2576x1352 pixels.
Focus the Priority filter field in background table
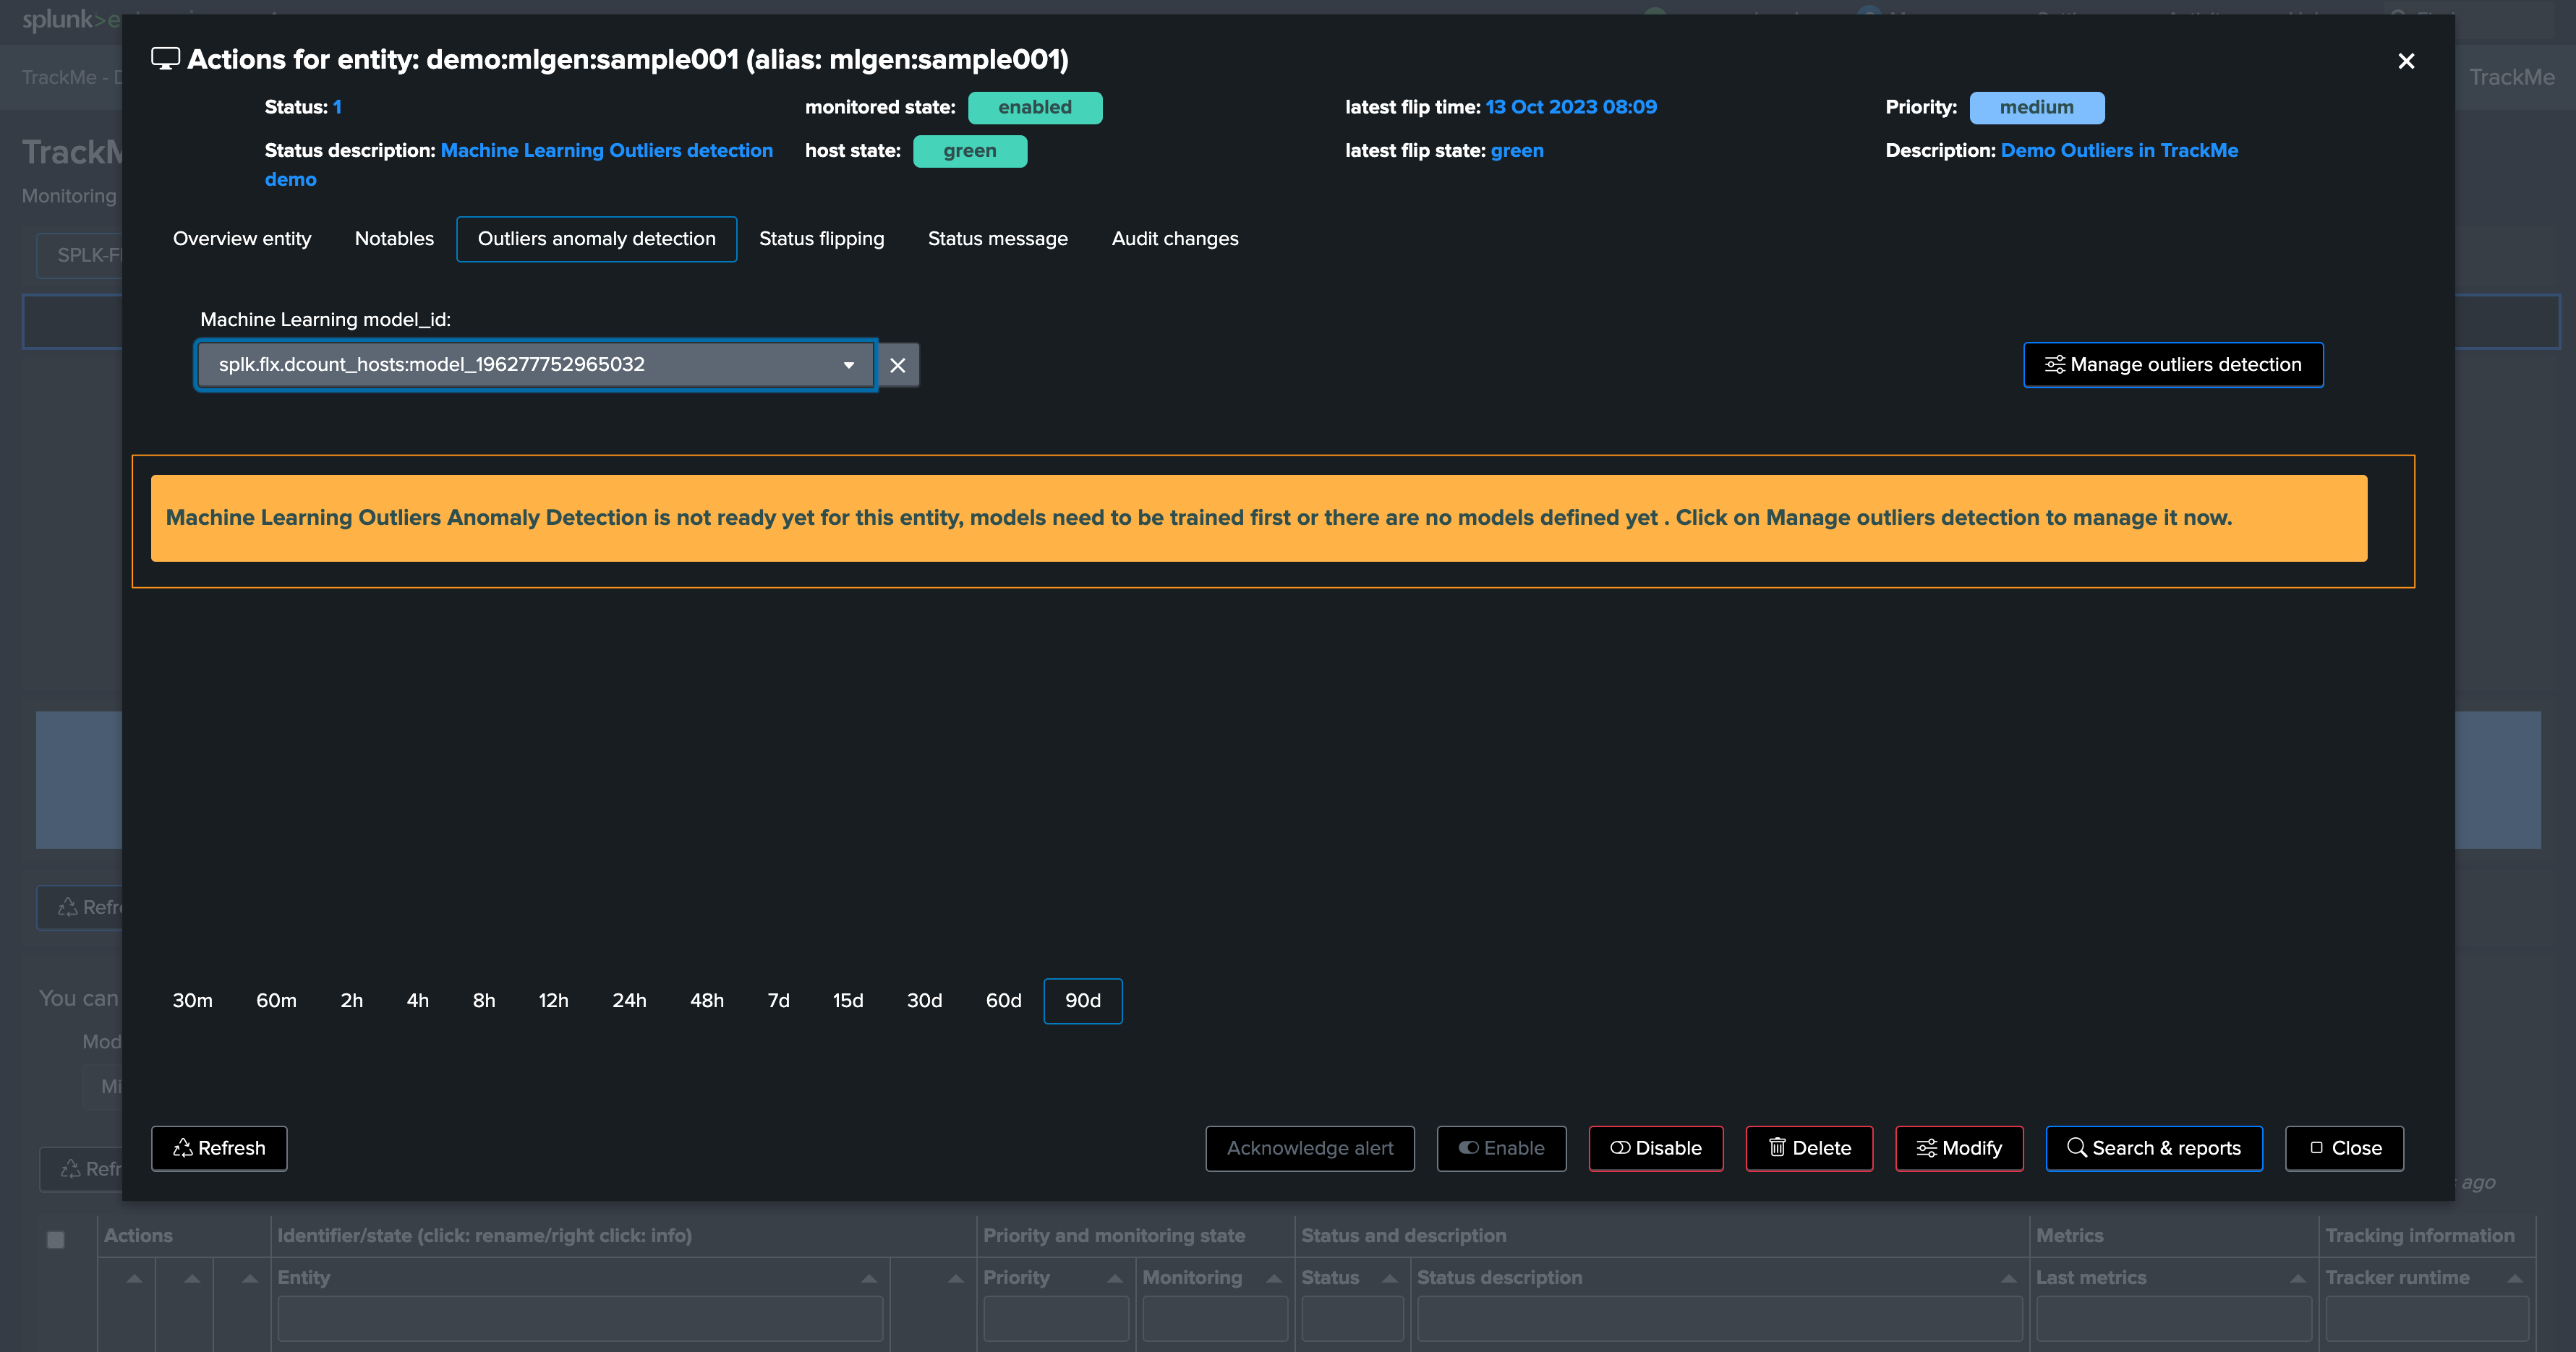(x=1056, y=1319)
